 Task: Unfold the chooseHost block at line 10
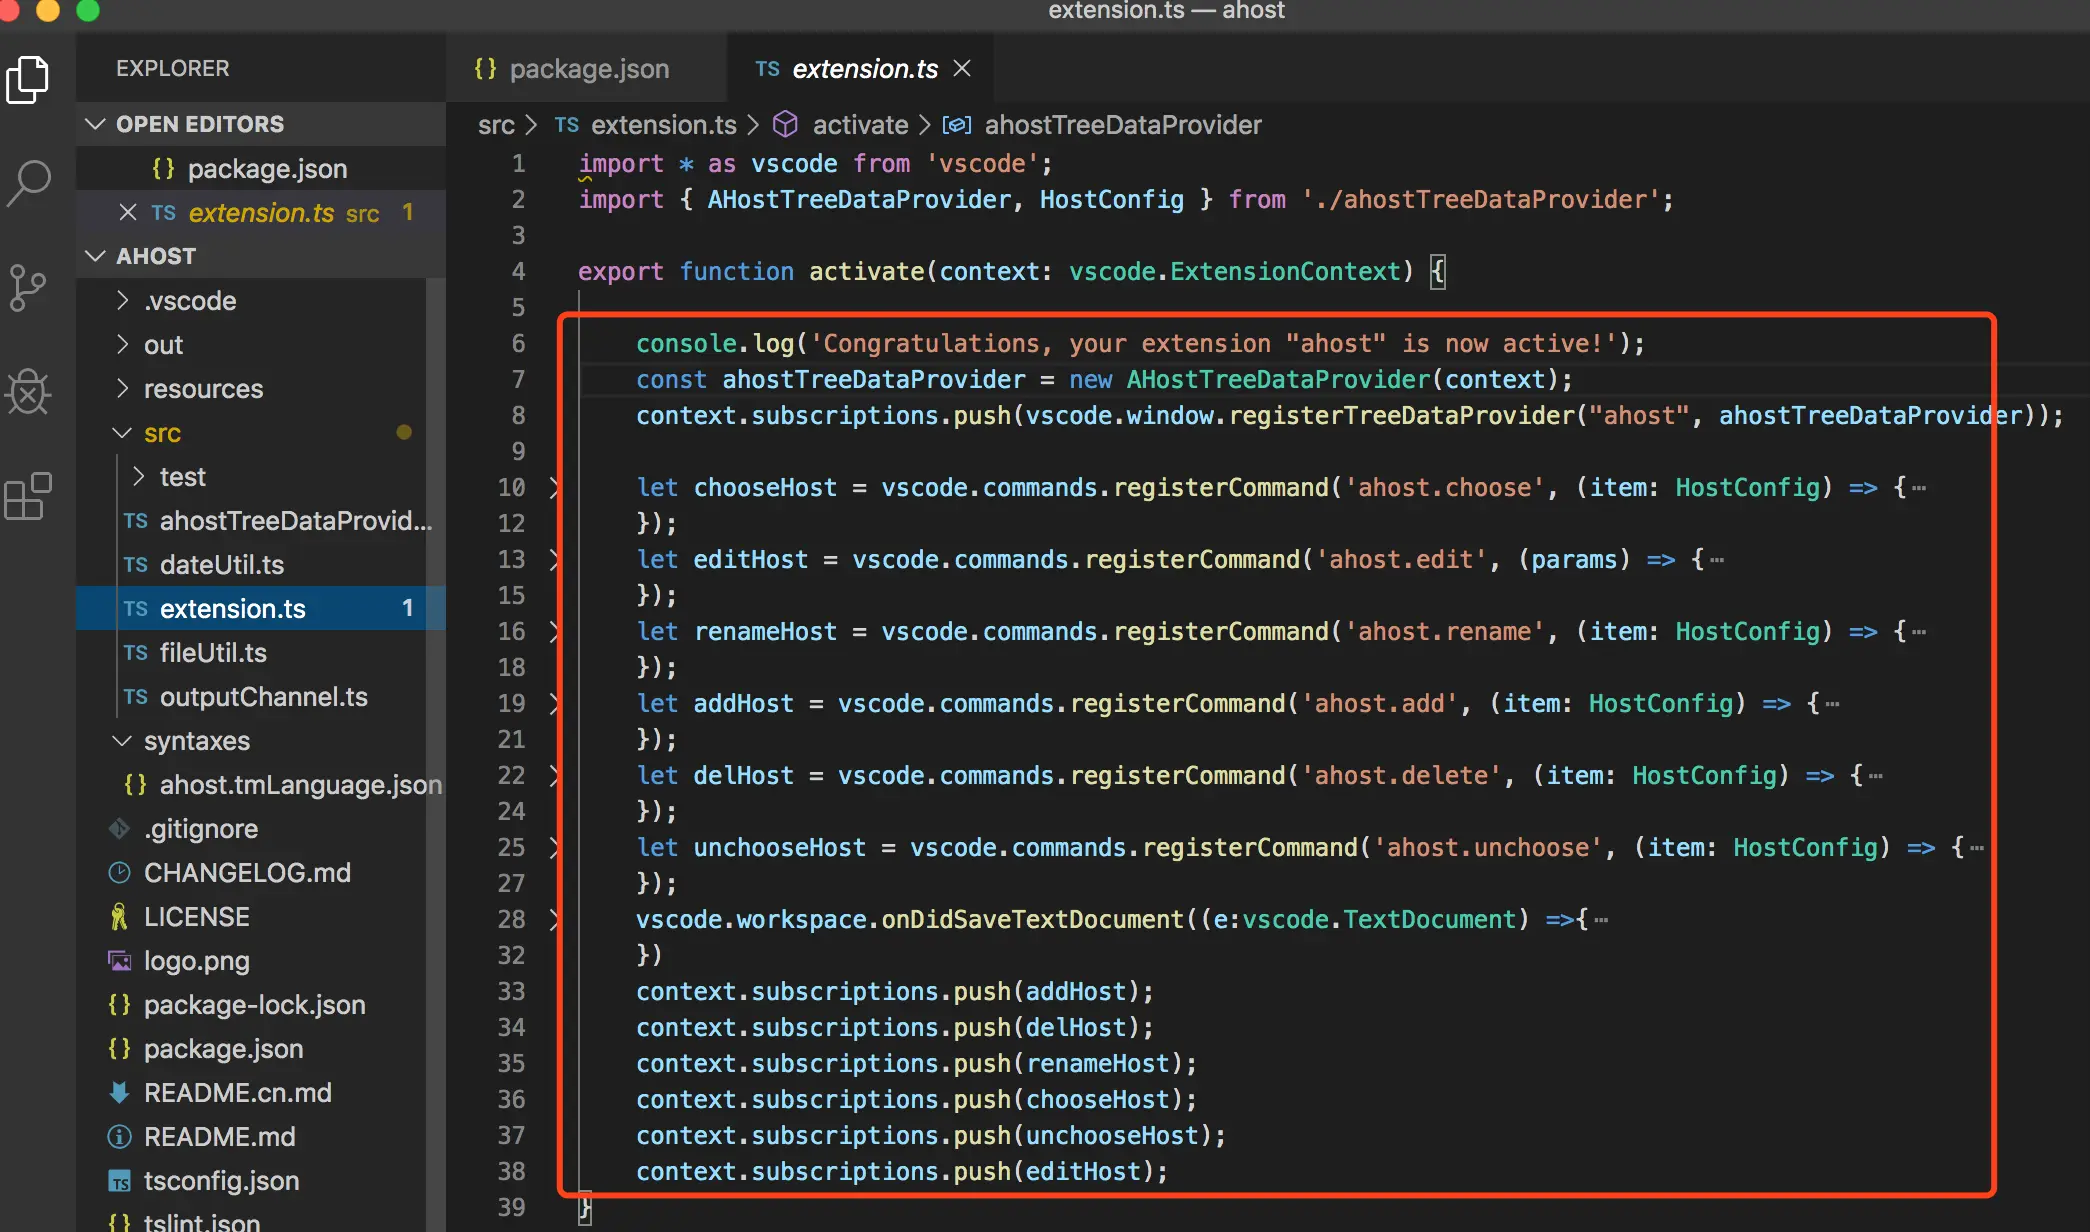pos(555,488)
